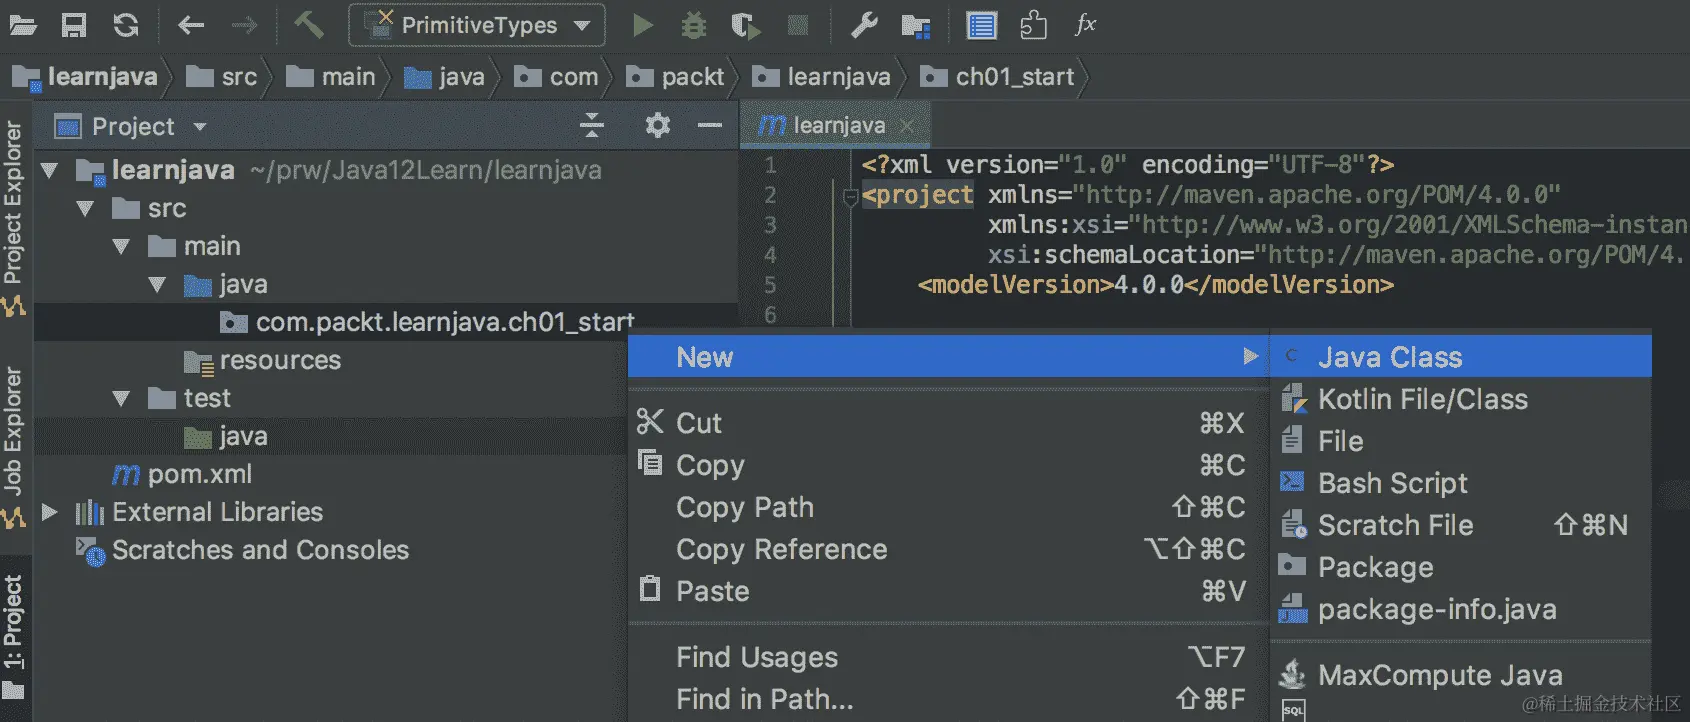The image size is (1690, 722).
Task: Choose Paste from context menu
Action: click(x=948, y=591)
